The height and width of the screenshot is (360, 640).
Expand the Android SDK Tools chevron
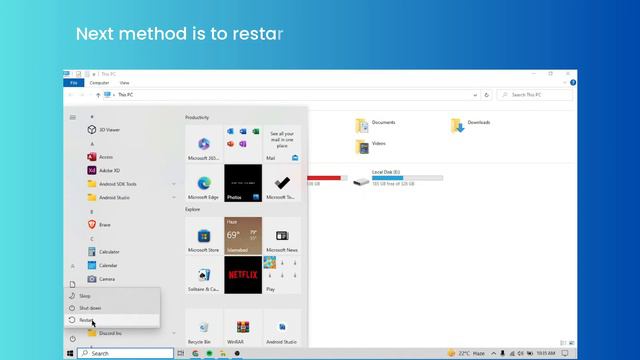174,184
